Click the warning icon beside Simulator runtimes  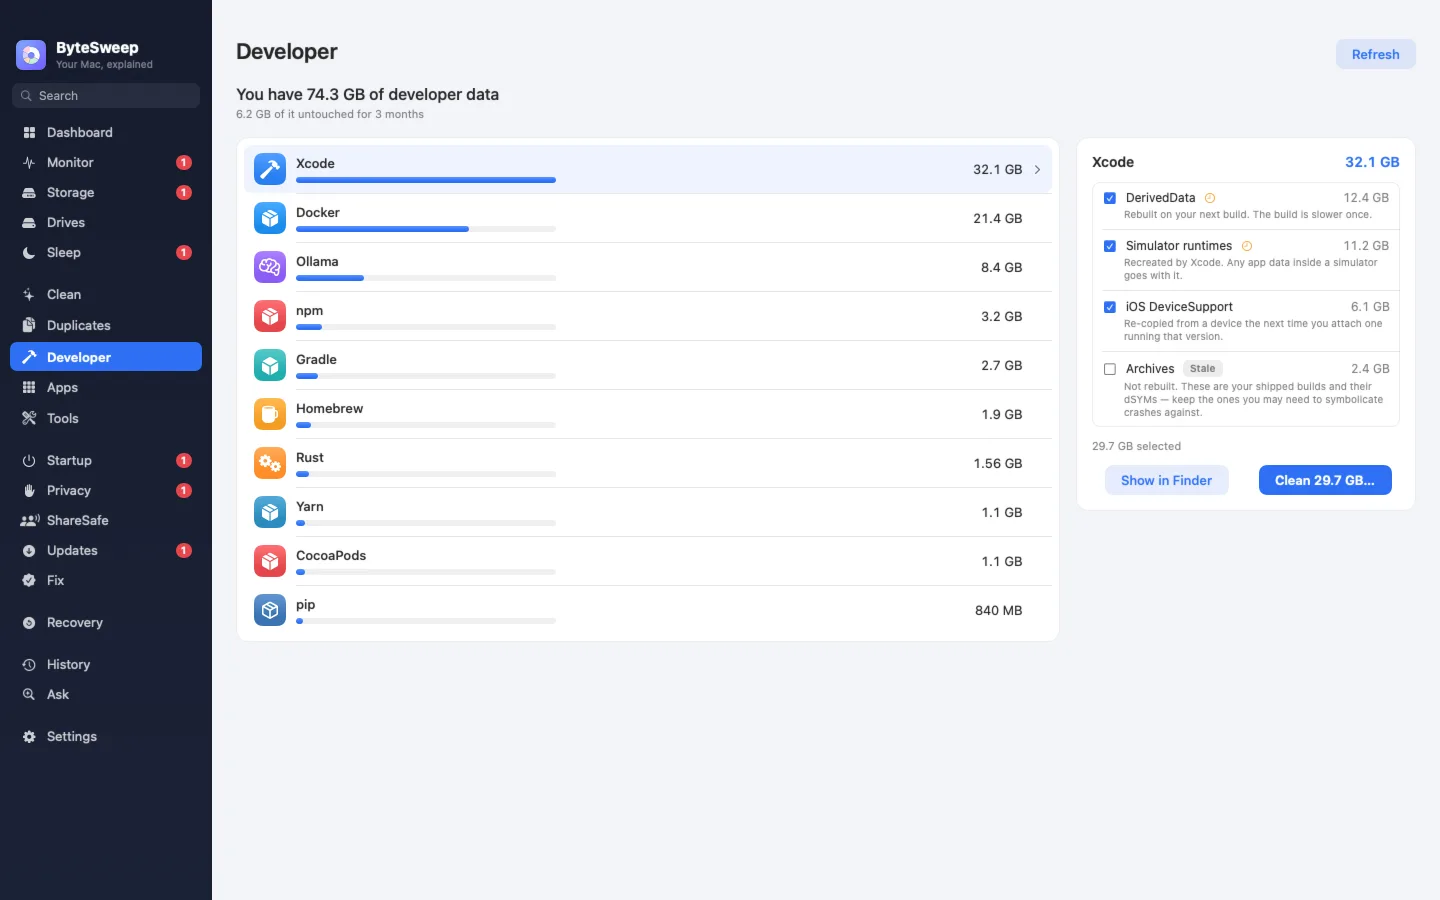point(1247,246)
